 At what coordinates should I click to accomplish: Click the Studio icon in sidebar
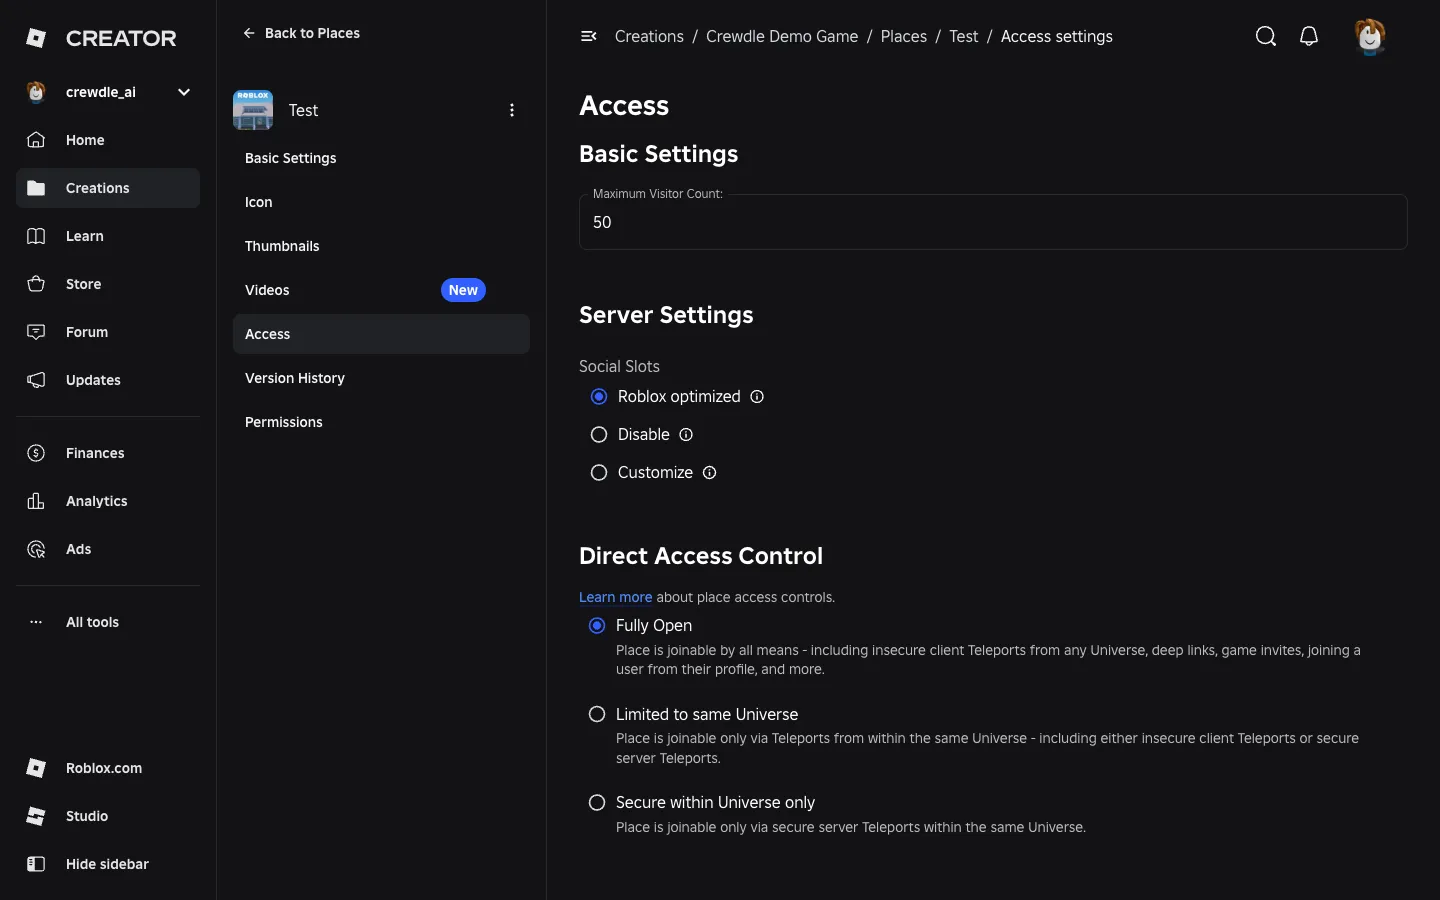[x=36, y=816]
